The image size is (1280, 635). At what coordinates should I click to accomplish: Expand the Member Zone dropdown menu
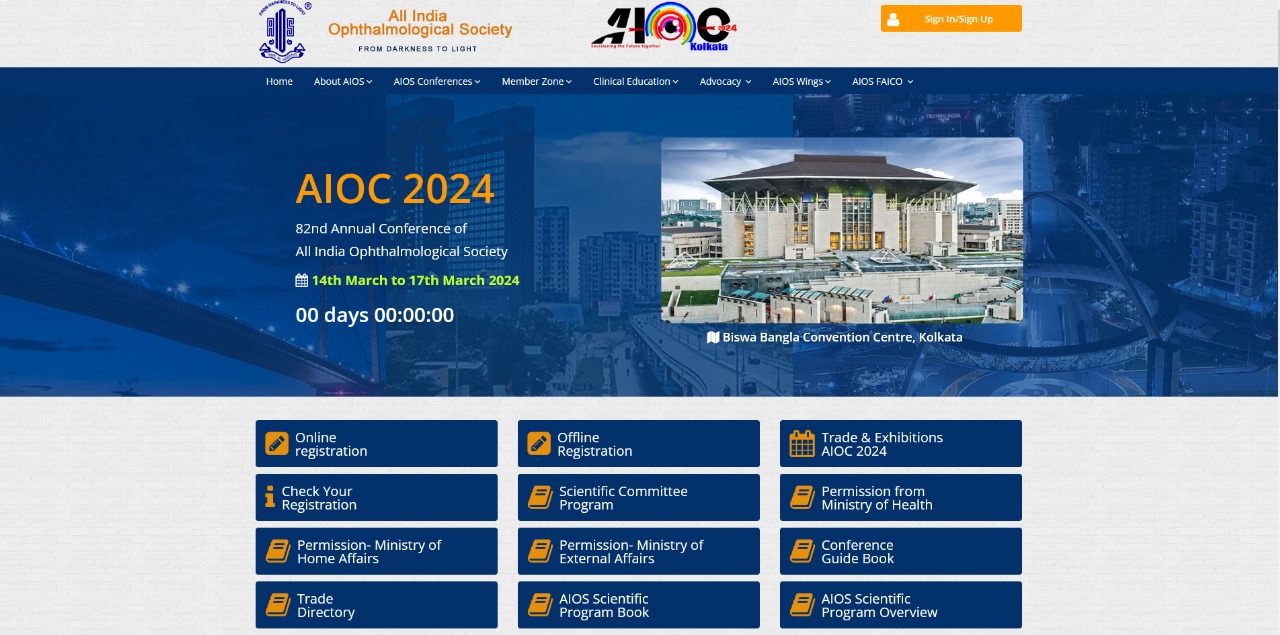pos(537,82)
